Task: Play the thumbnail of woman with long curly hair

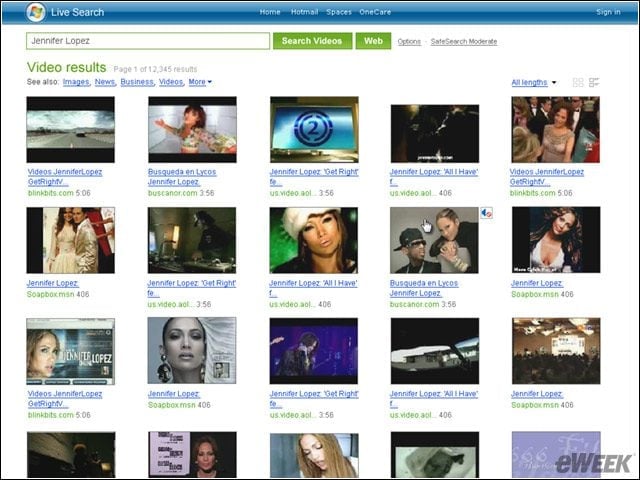Action: pyautogui.click(x=556, y=240)
